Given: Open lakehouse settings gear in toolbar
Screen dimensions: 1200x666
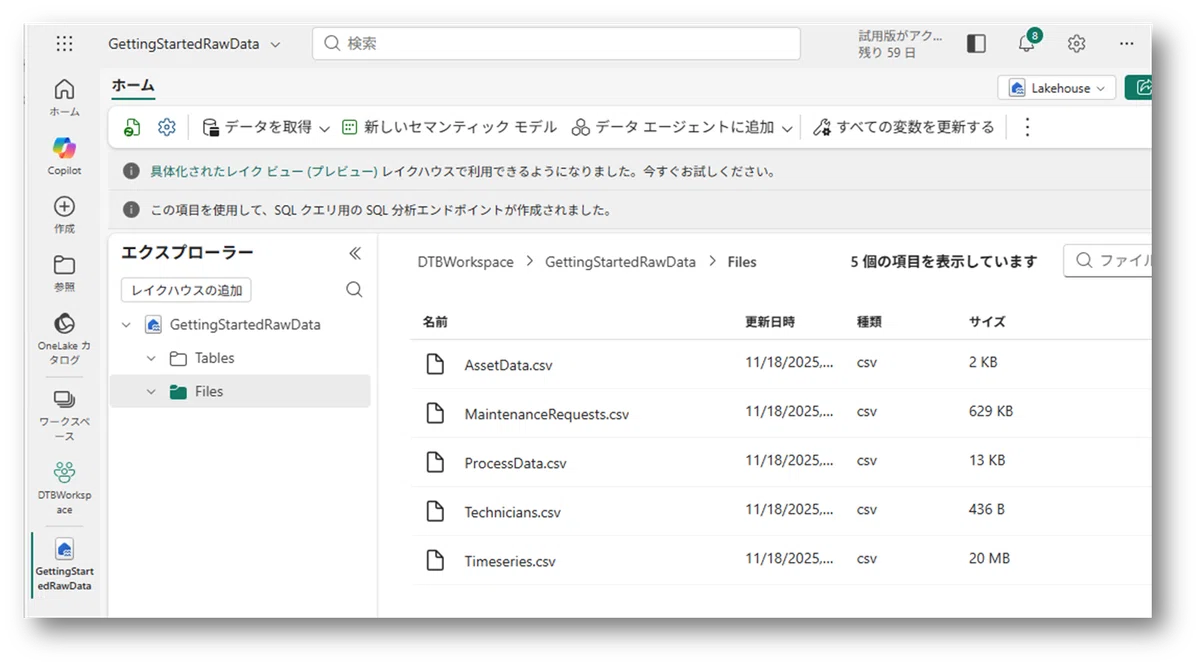Looking at the screenshot, I should (167, 127).
